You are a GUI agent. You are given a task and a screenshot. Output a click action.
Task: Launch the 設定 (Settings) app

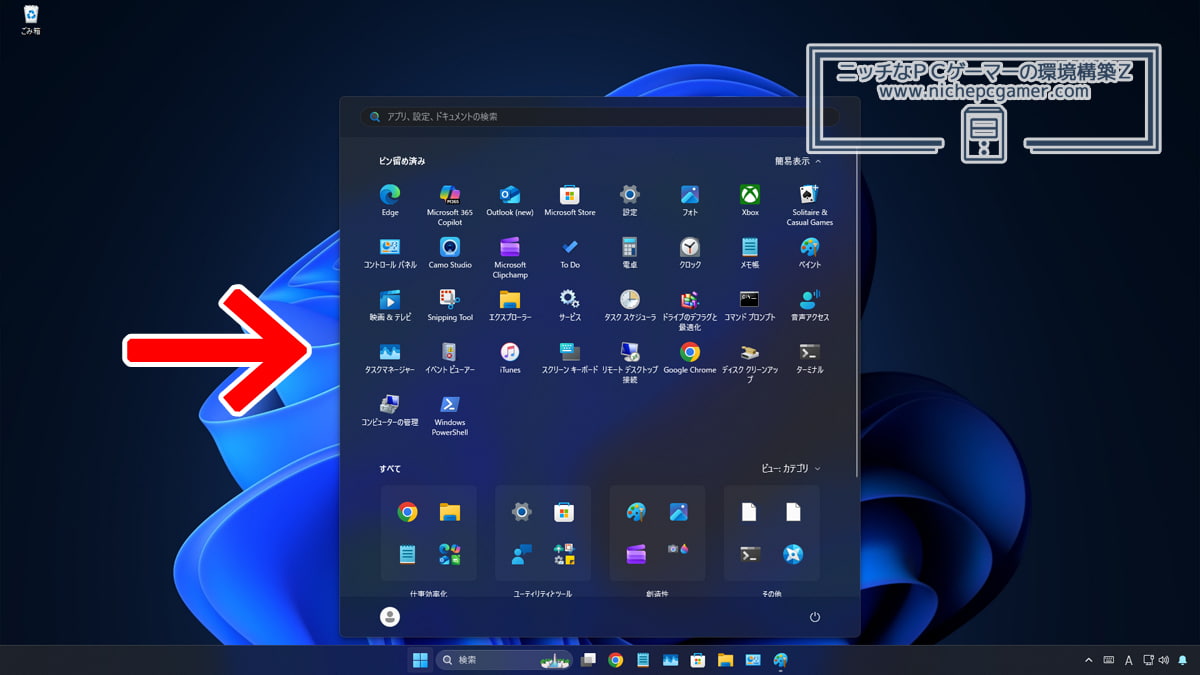coord(629,197)
